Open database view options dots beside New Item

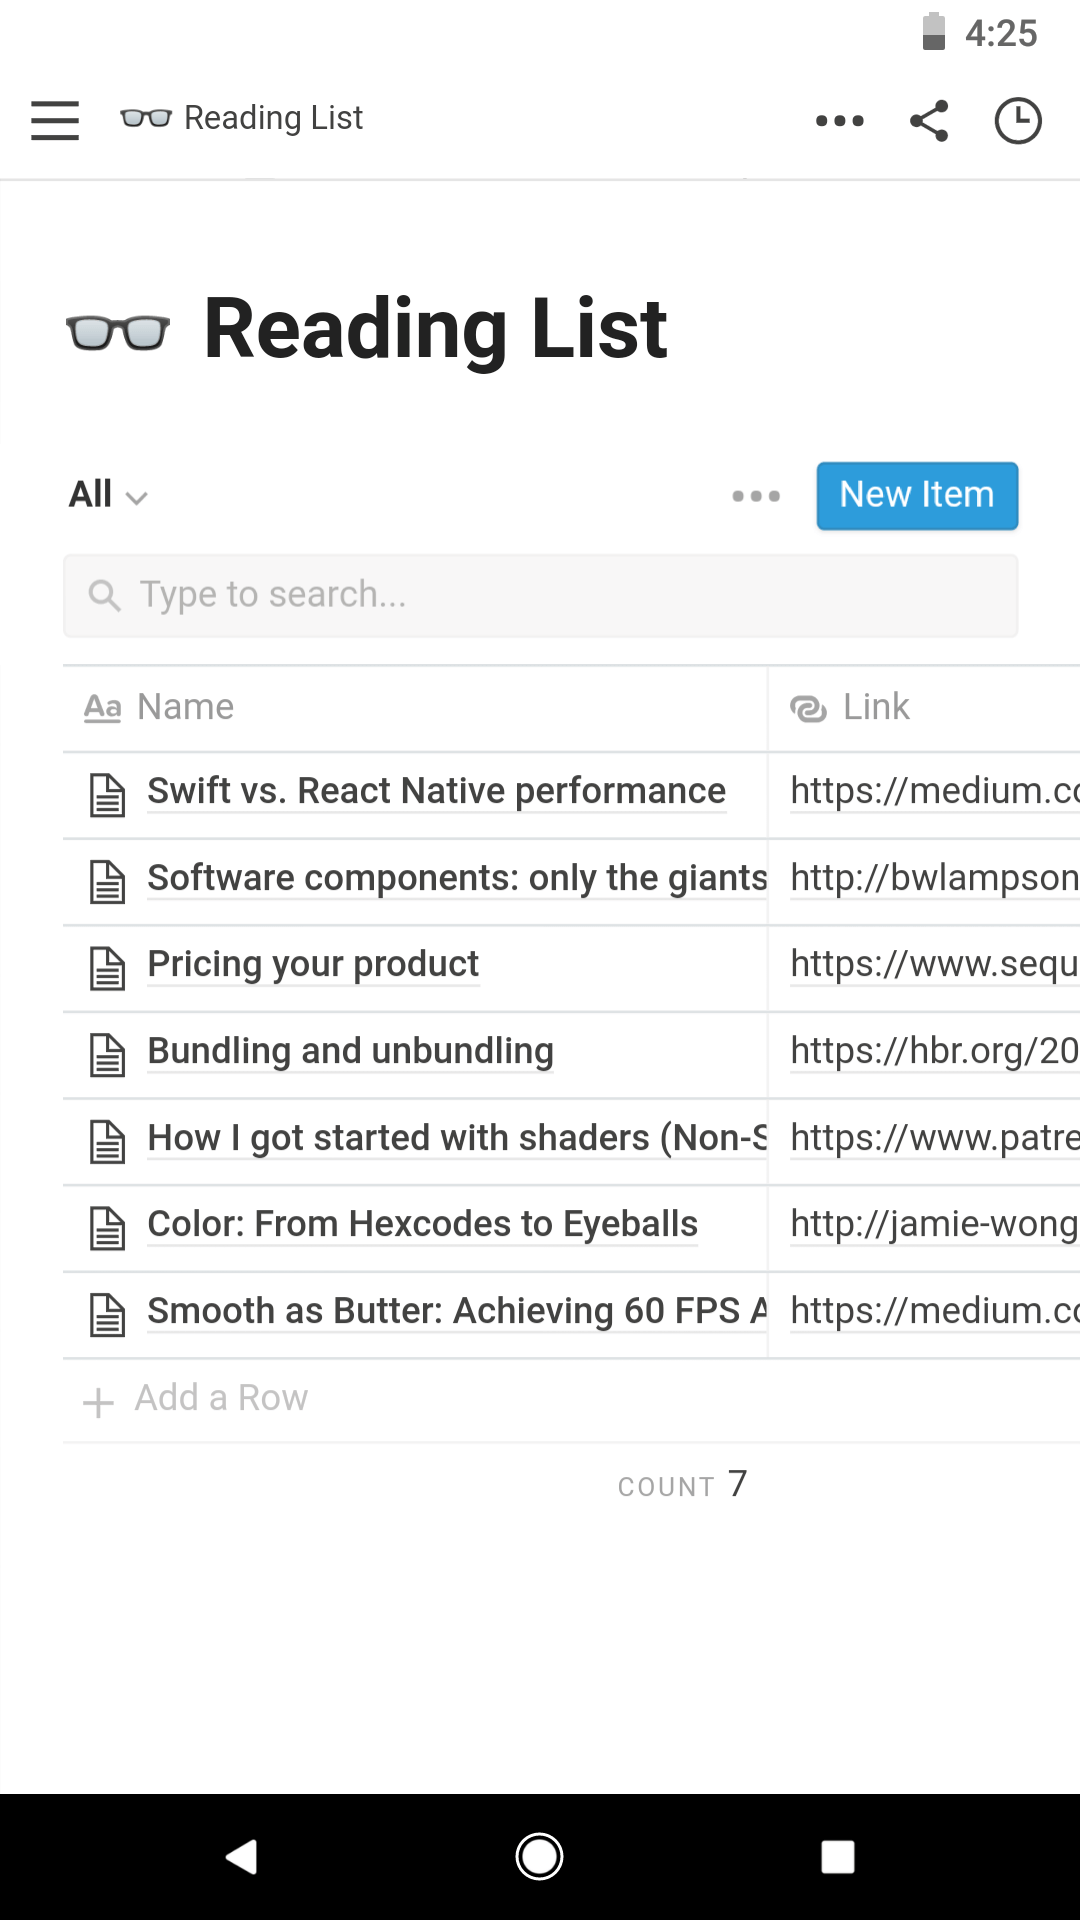pos(756,496)
